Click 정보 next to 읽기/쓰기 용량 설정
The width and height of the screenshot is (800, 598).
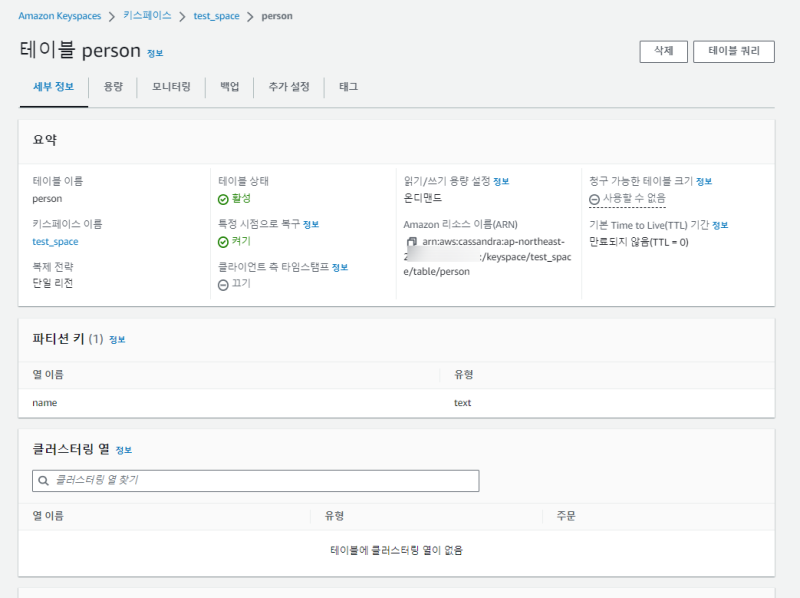point(501,182)
